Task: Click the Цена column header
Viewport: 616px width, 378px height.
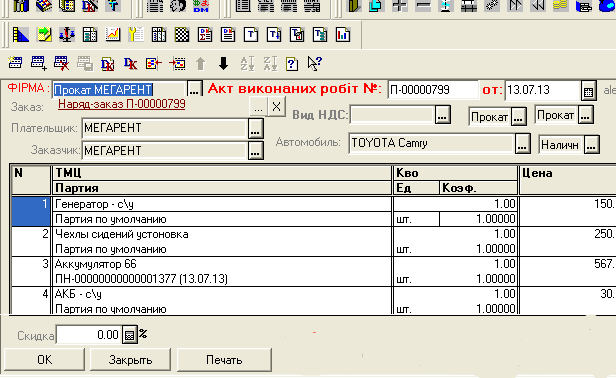Action: pyautogui.click(x=568, y=180)
